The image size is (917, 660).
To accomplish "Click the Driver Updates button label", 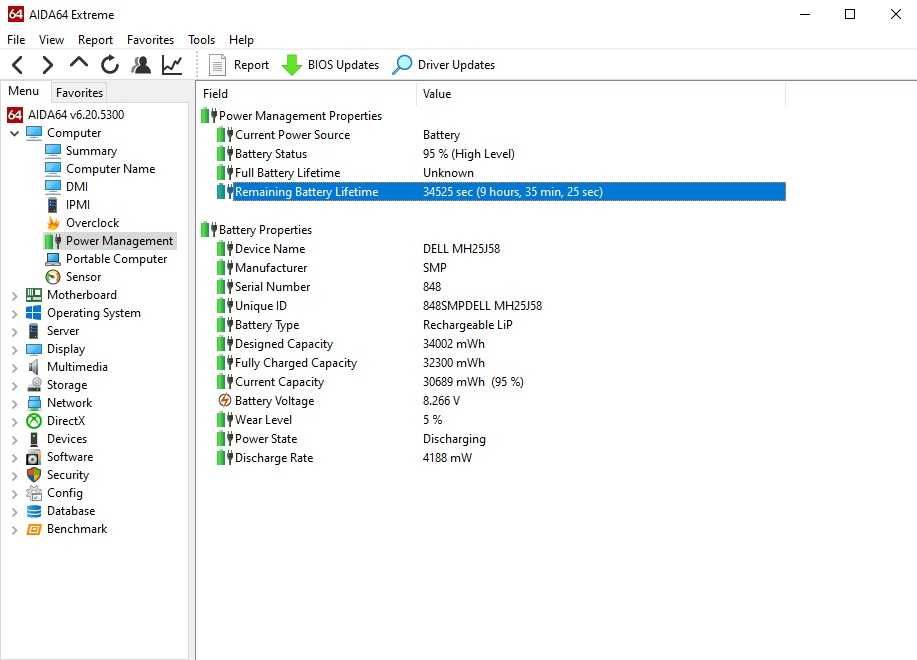I will point(456,65).
